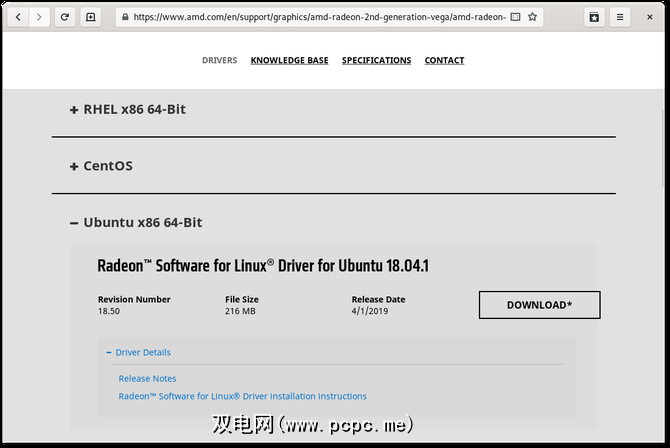This screenshot has height=448, width=670.
Task: Select the file size value 216 MB
Action: [x=240, y=311]
